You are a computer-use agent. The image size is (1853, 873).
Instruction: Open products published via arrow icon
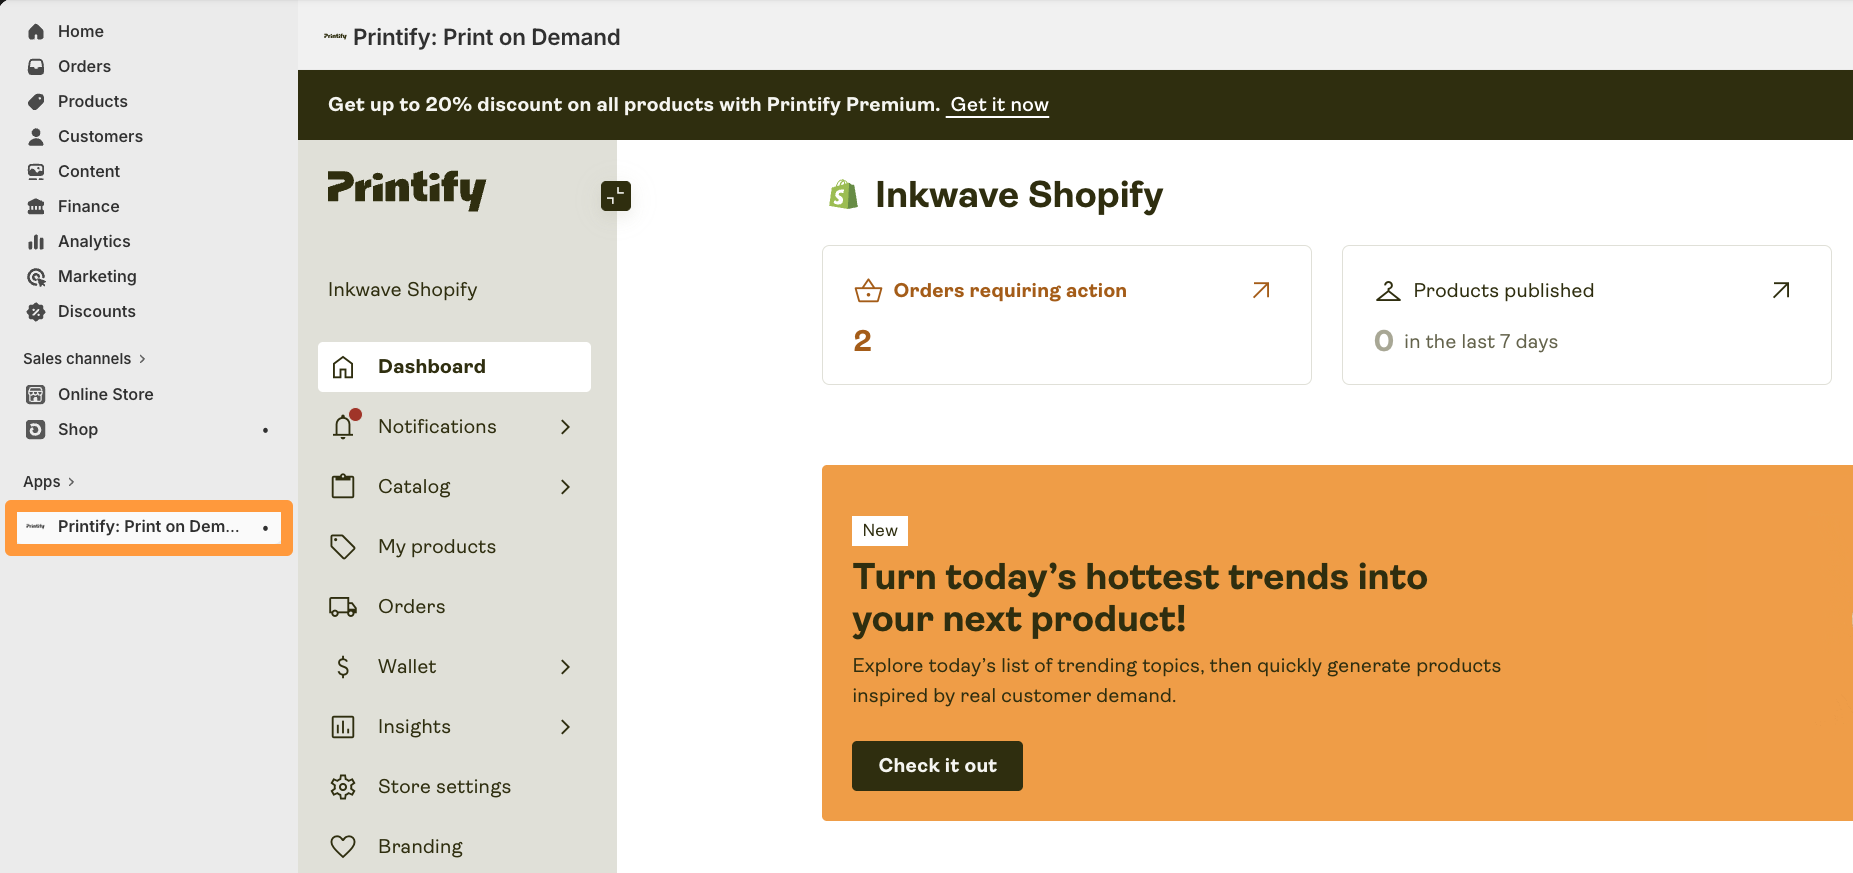pyautogui.click(x=1781, y=290)
